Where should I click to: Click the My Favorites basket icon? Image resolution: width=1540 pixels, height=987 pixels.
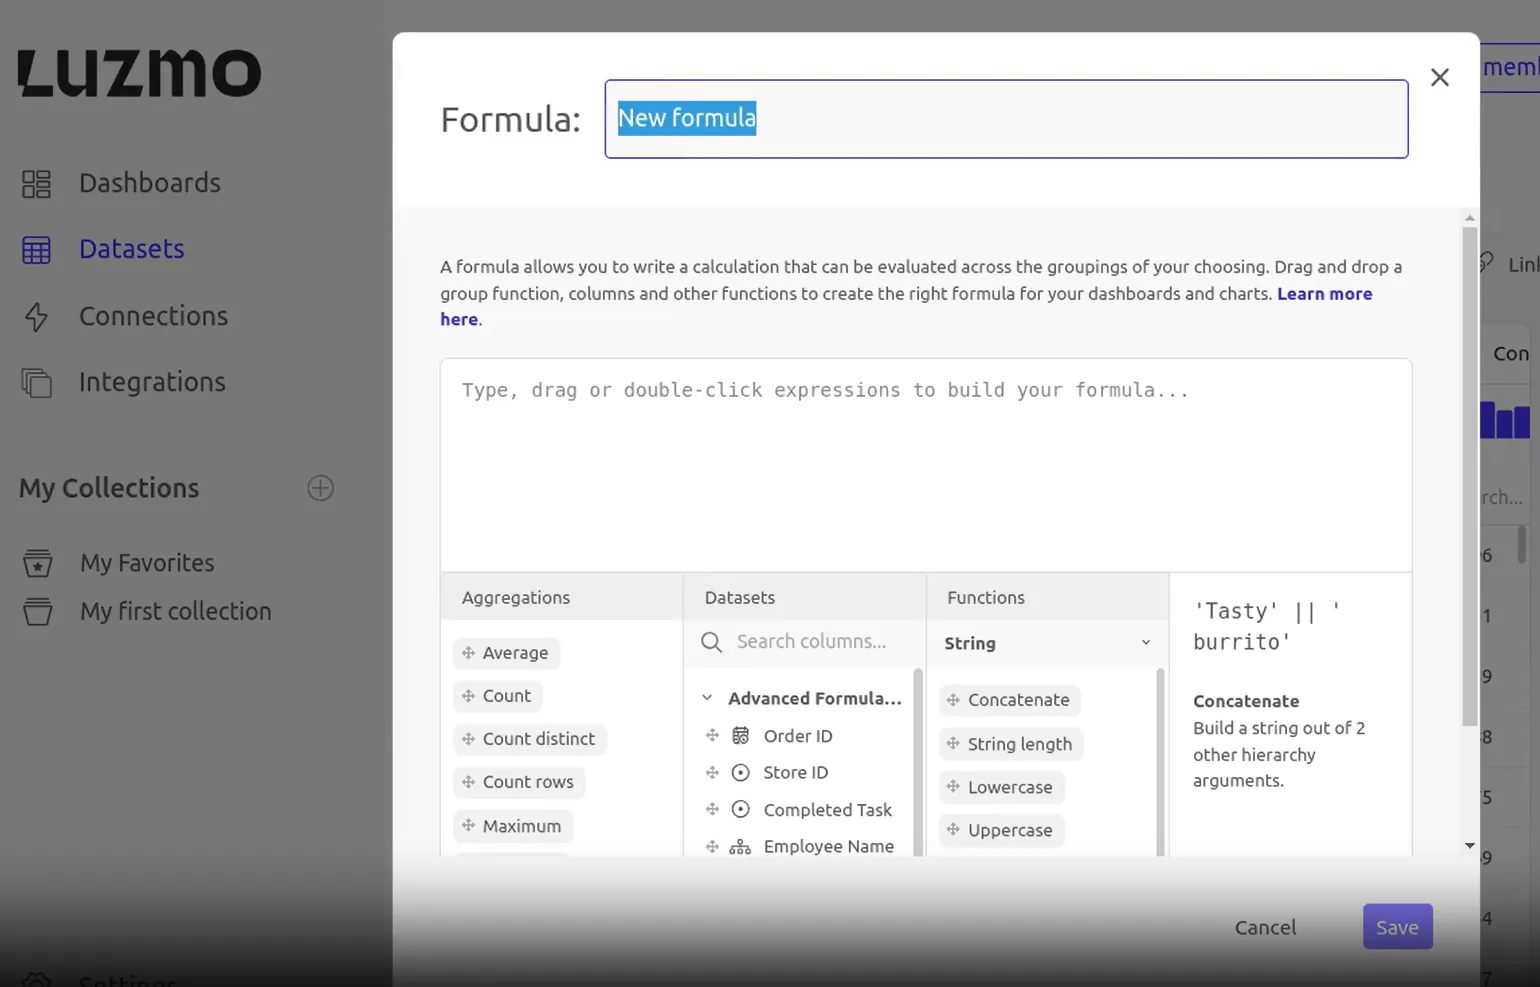(38, 563)
